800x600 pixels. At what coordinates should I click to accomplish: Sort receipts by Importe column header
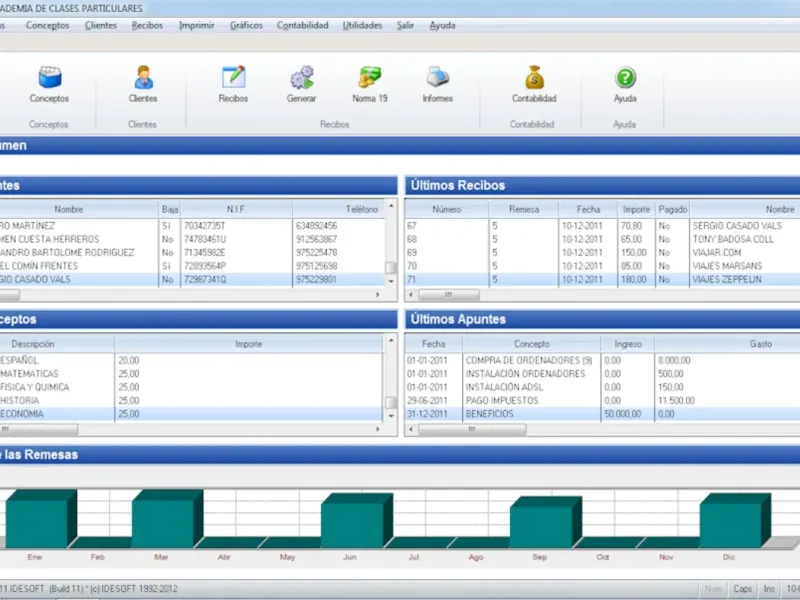[636, 209]
